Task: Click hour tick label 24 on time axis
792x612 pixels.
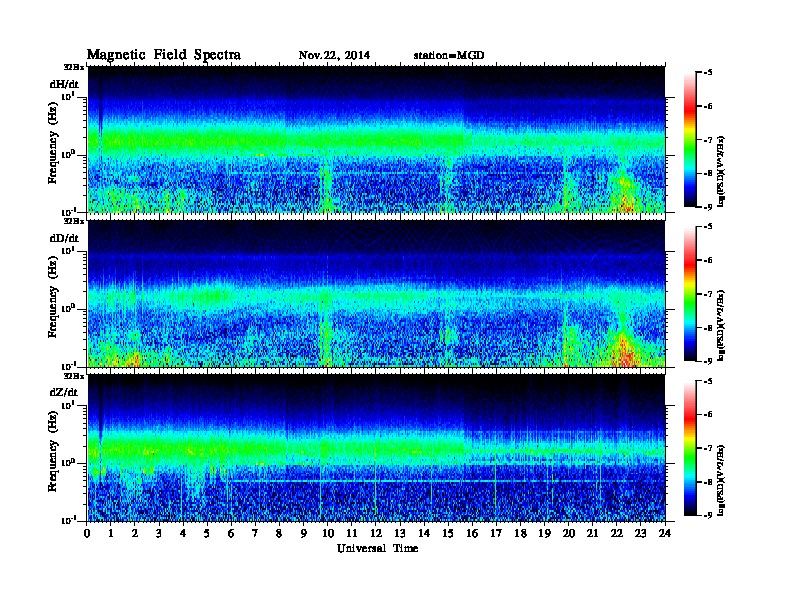Action: (665, 533)
